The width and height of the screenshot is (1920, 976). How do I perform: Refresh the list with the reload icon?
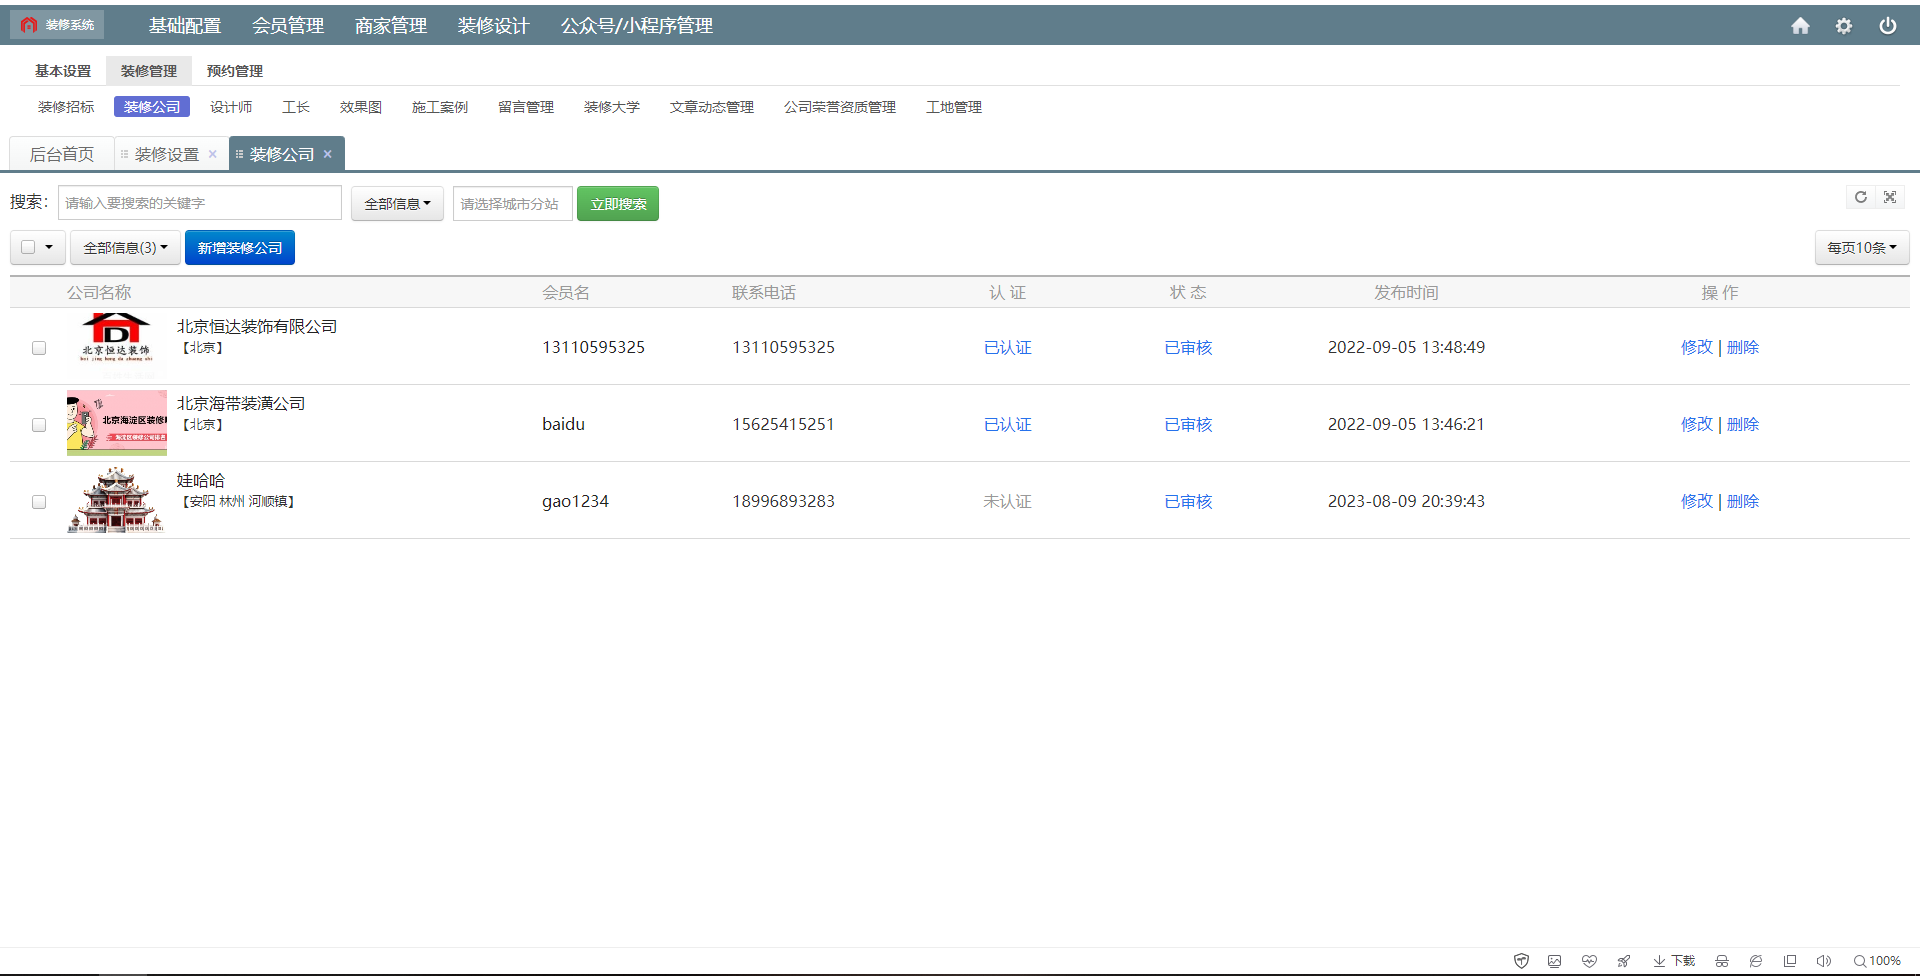tap(1861, 197)
